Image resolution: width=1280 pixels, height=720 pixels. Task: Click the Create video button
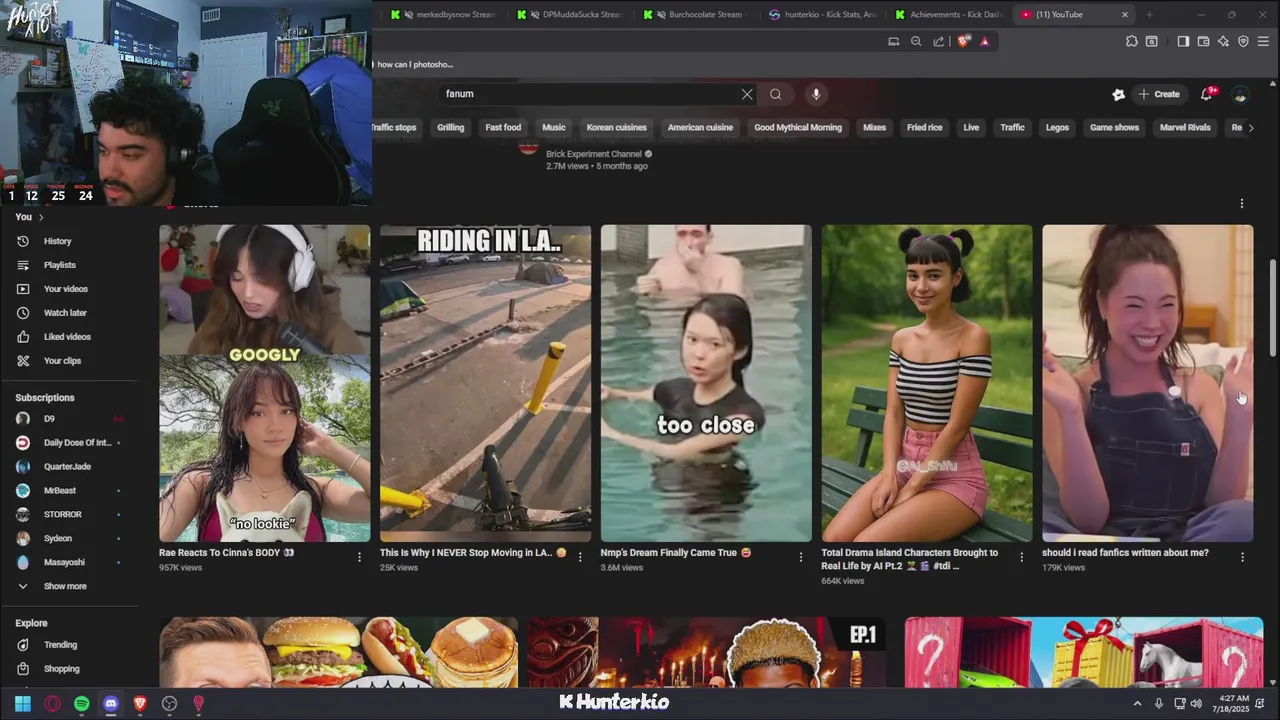pos(1159,94)
